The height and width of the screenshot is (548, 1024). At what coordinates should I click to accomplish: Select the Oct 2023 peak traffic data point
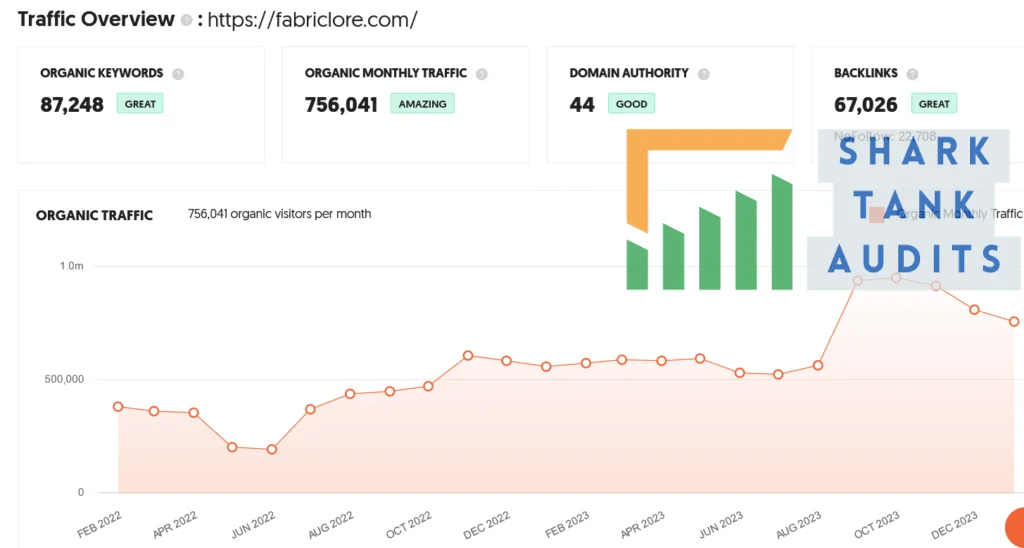tap(896, 278)
